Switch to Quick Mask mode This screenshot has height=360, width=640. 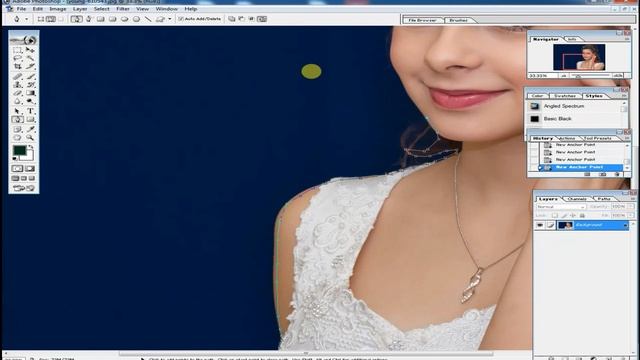[30, 169]
